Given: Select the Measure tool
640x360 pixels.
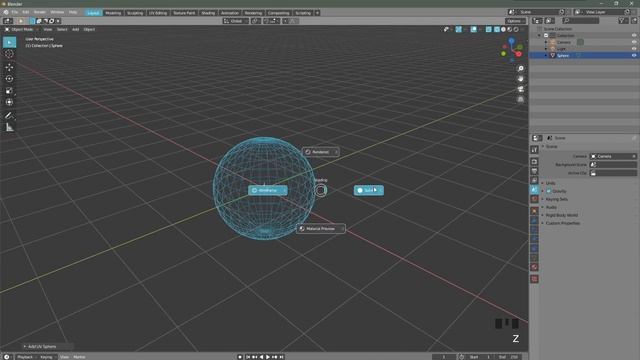Looking at the screenshot, I should [9, 128].
